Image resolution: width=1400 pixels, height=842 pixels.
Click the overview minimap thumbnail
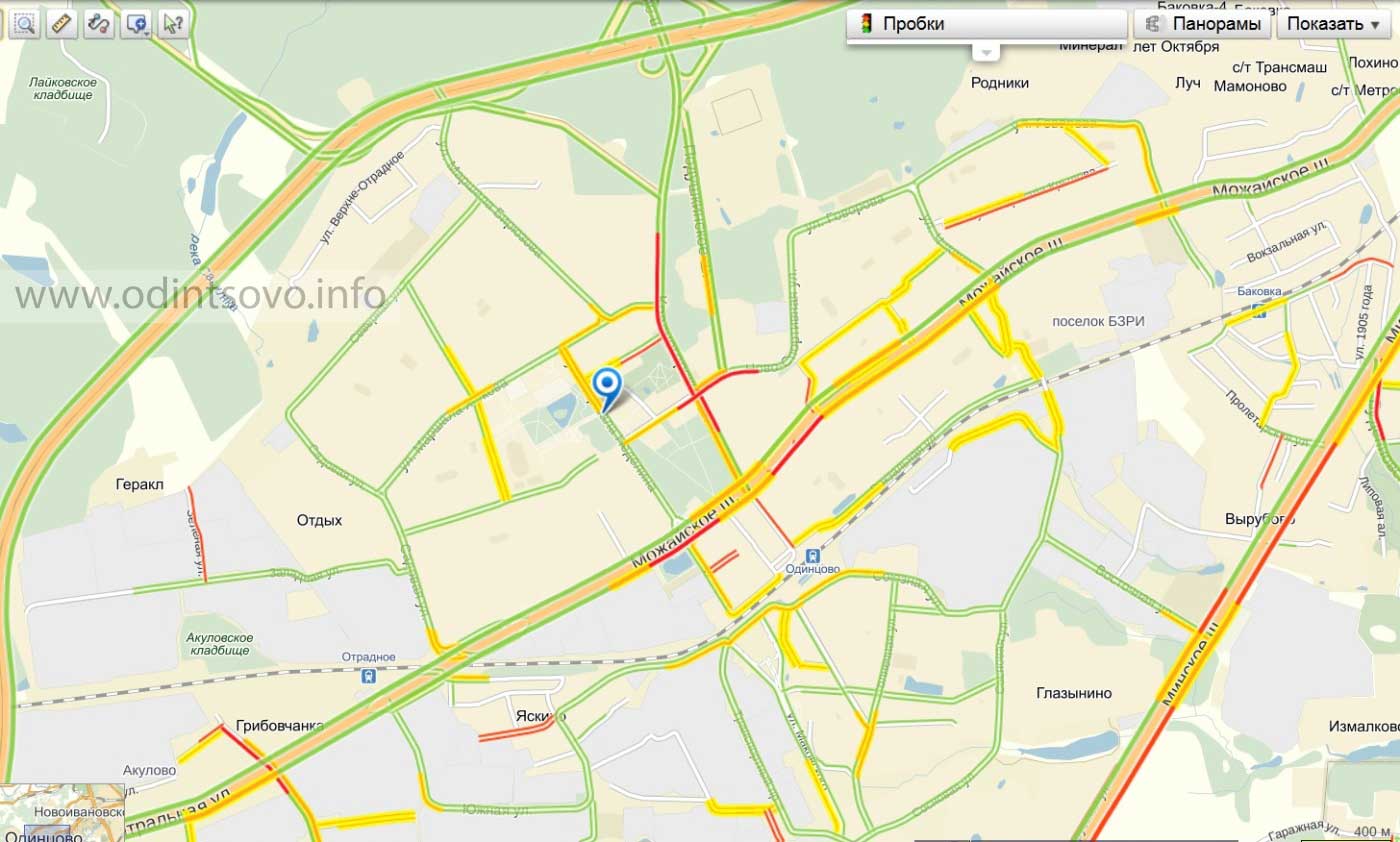[x=62, y=813]
